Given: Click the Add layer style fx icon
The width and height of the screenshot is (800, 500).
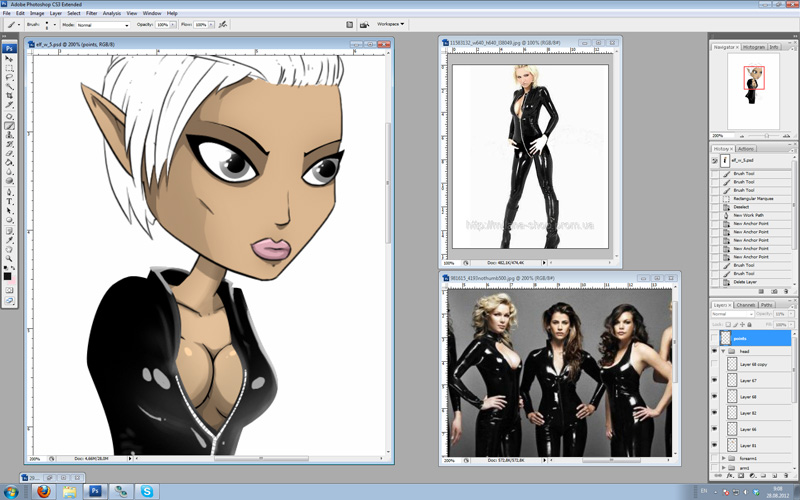Looking at the screenshot, I should point(729,476).
